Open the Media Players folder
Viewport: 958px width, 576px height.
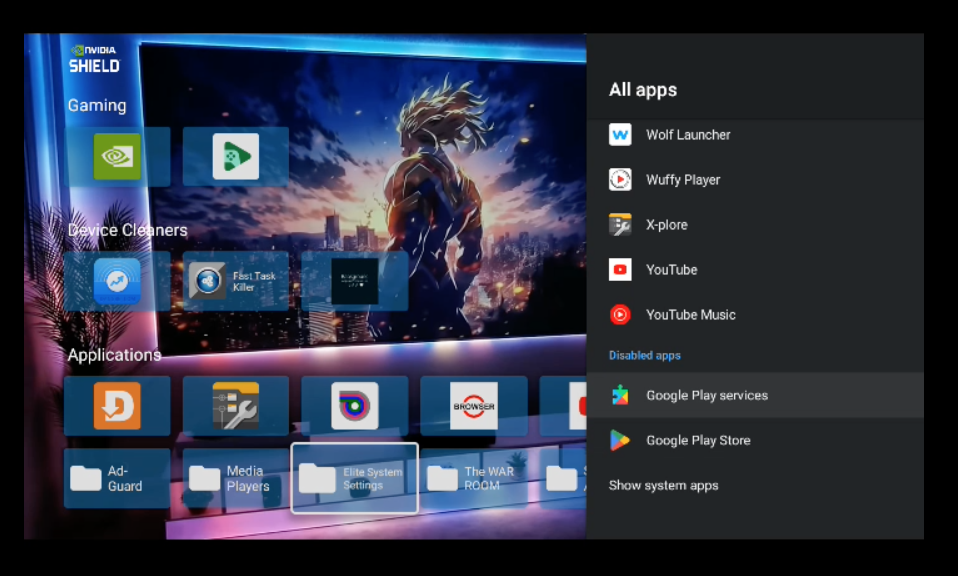[236, 478]
